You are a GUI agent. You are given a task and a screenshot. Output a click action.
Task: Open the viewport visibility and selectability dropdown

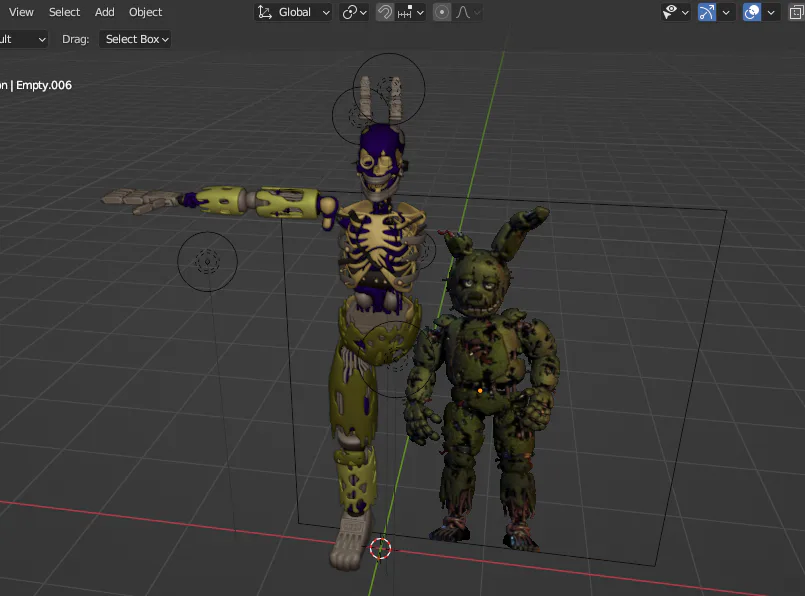click(x=675, y=12)
